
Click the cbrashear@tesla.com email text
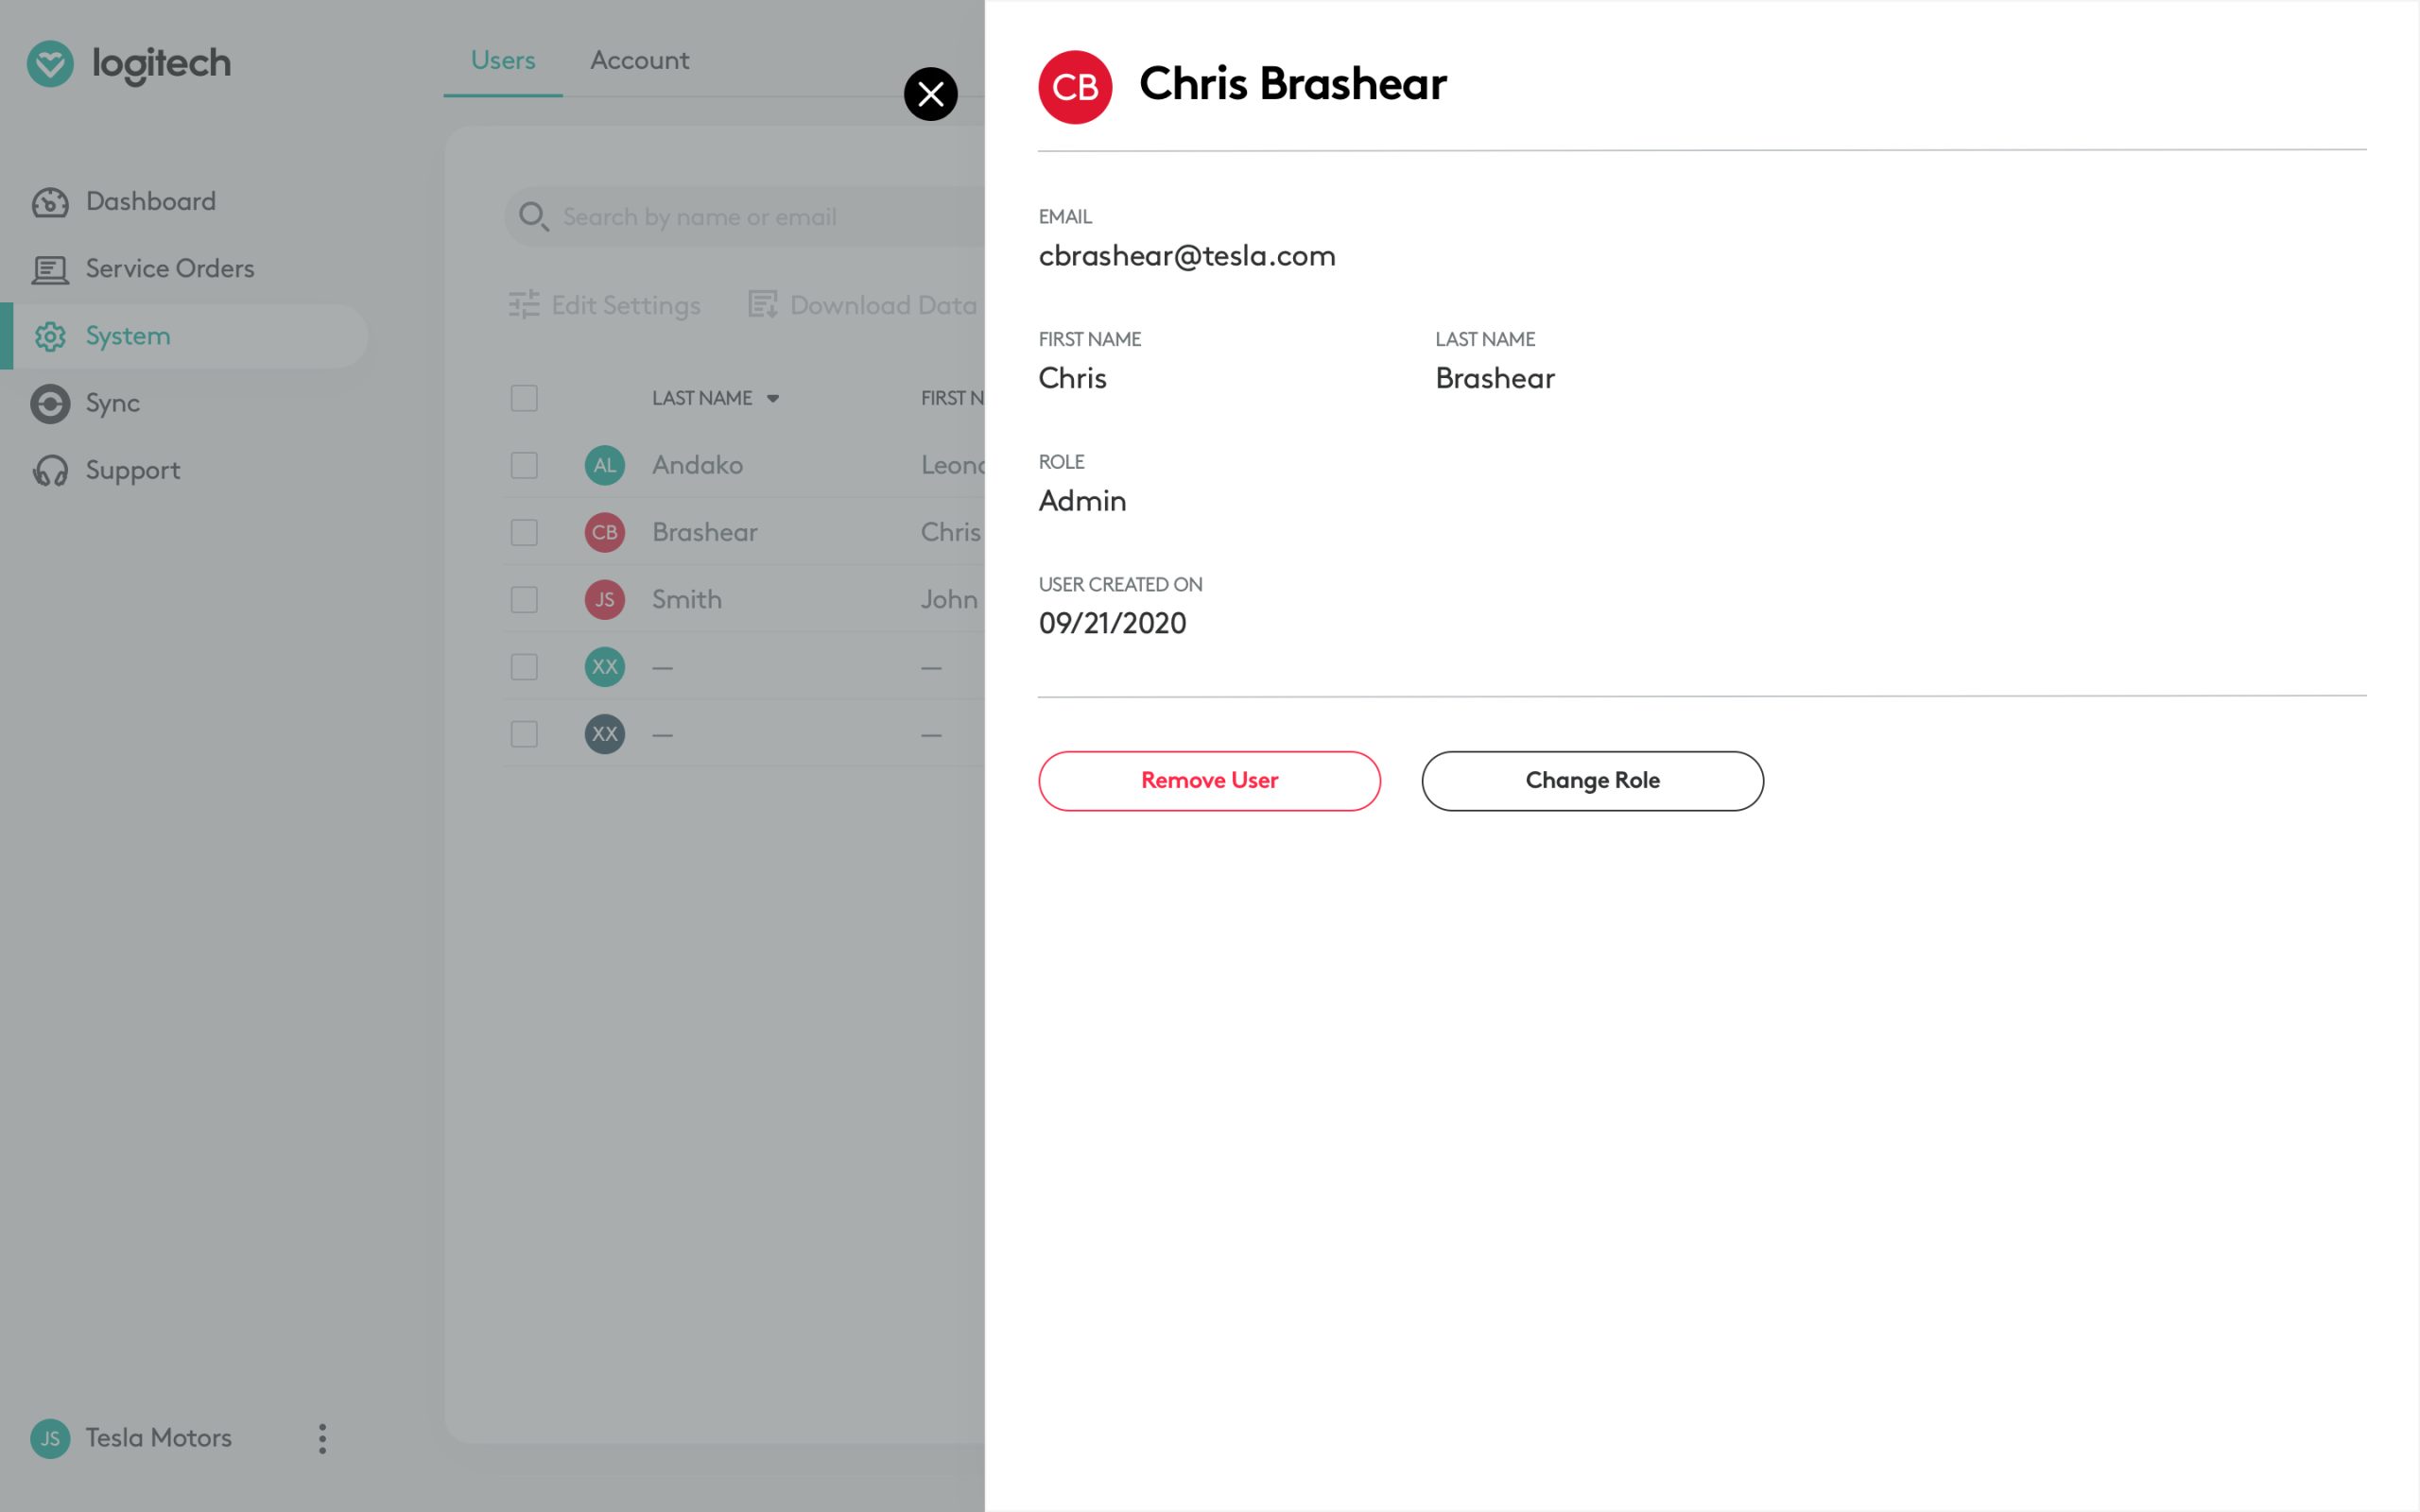pos(1187,256)
